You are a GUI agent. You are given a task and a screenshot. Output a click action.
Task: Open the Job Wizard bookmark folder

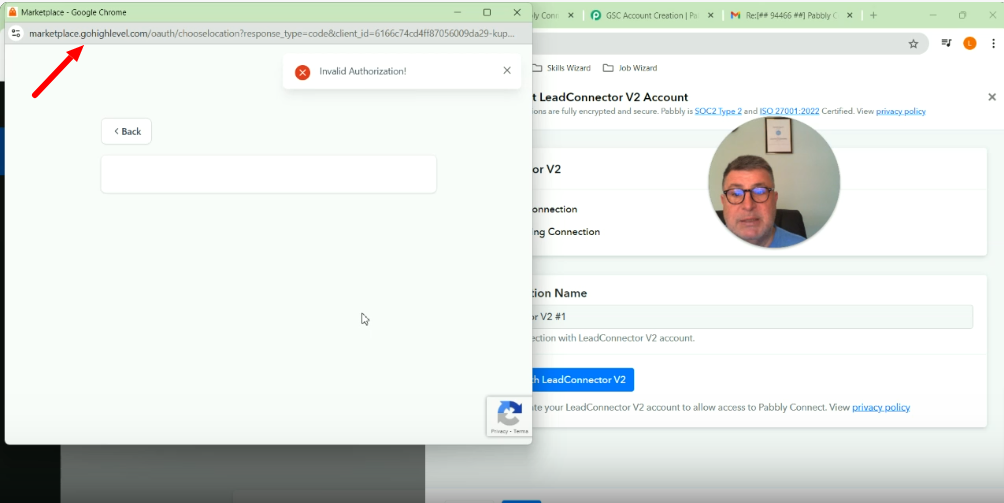click(x=630, y=68)
